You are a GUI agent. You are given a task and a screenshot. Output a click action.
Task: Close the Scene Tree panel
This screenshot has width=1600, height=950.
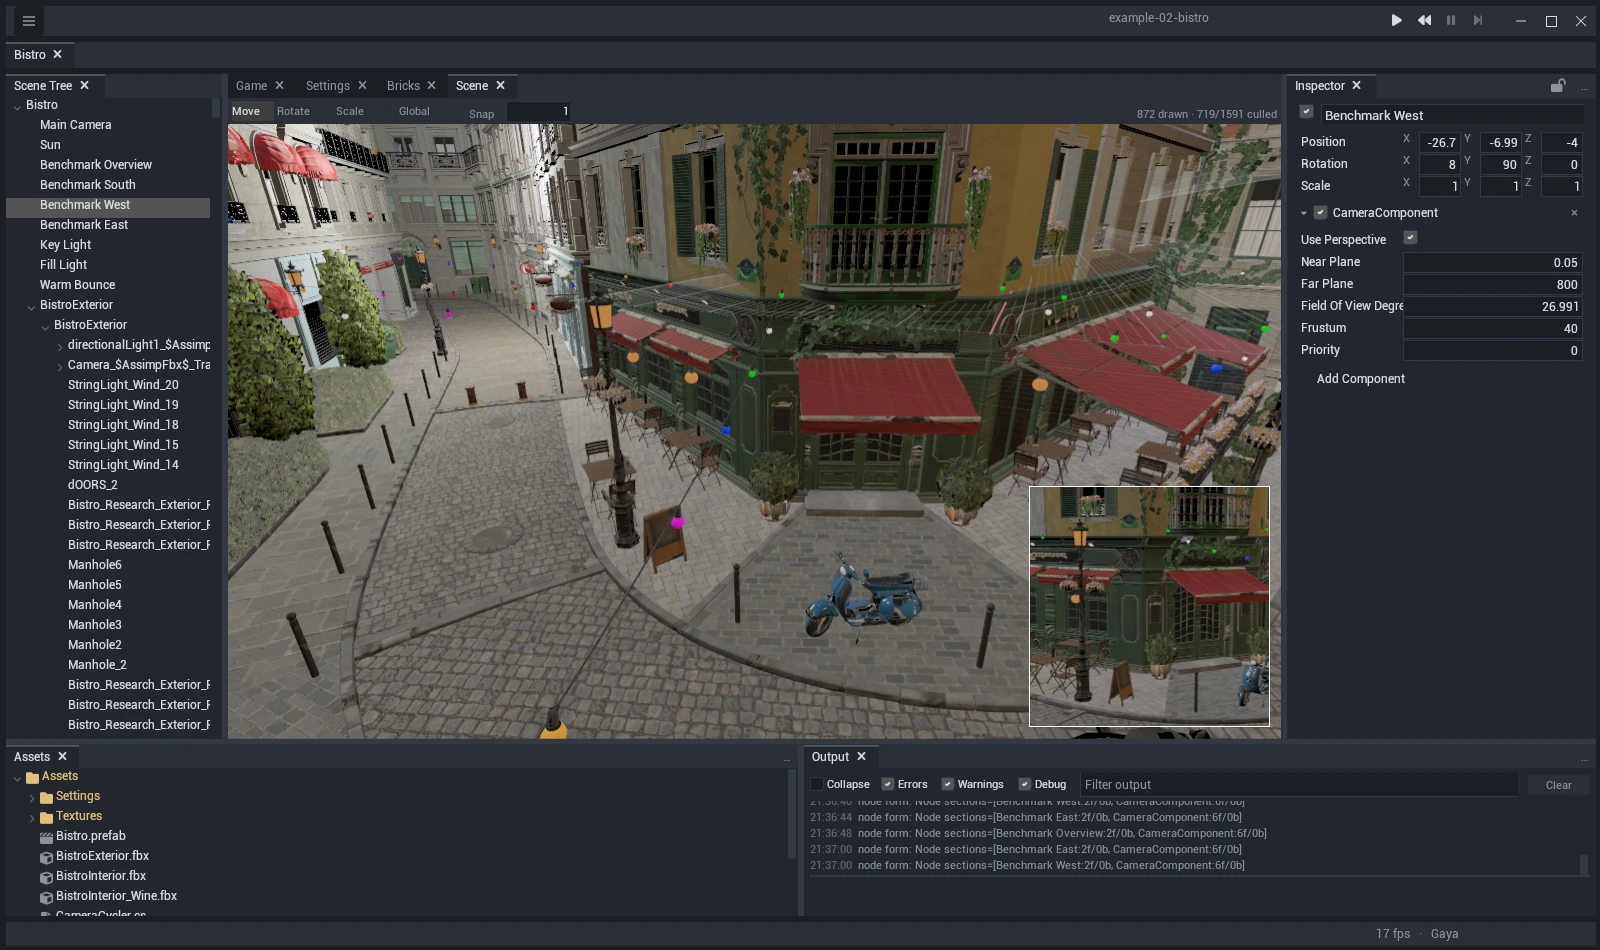(85, 86)
